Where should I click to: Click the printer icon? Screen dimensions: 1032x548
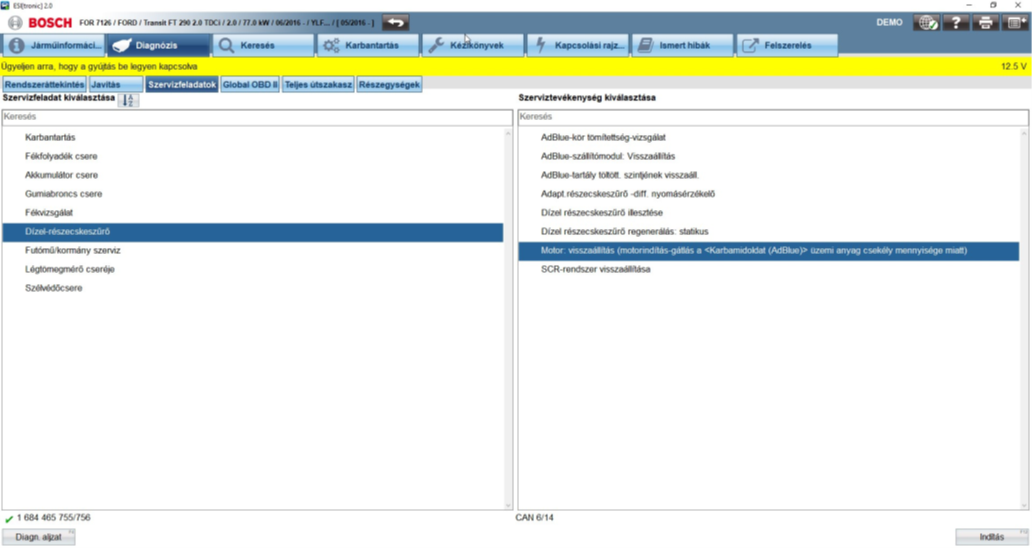[x=985, y=22]
